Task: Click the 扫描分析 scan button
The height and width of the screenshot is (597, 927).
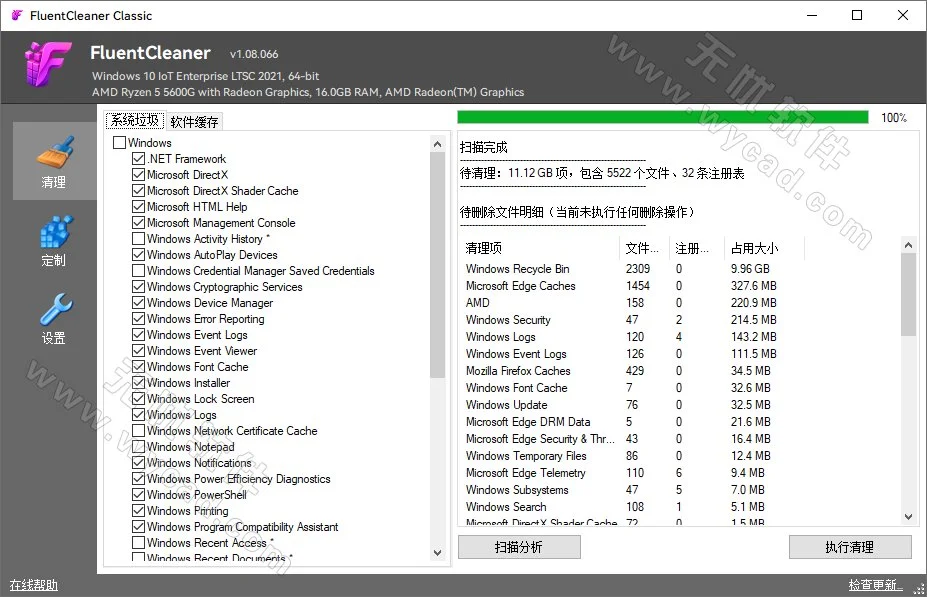Action: coord(519,547)
